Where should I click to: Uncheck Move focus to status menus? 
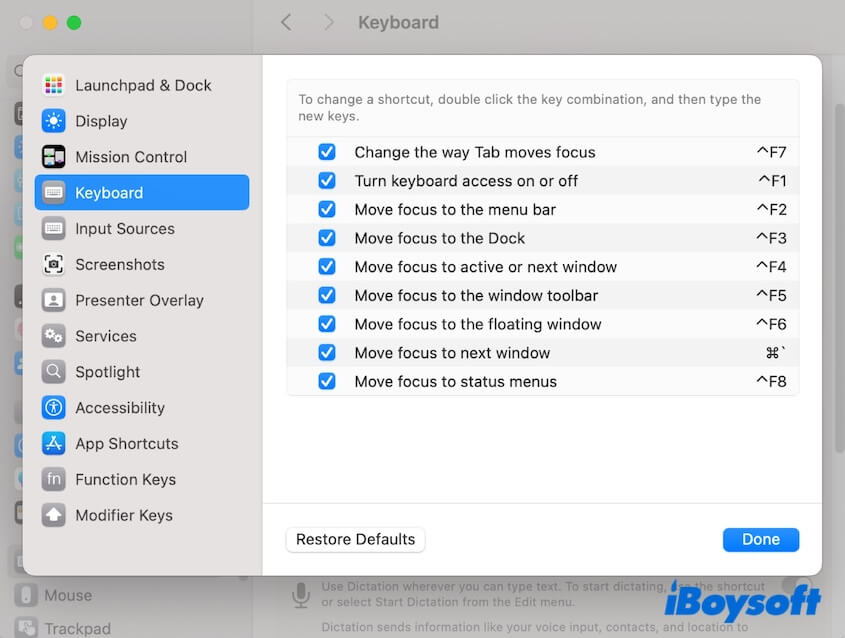(x=327, y=381)
